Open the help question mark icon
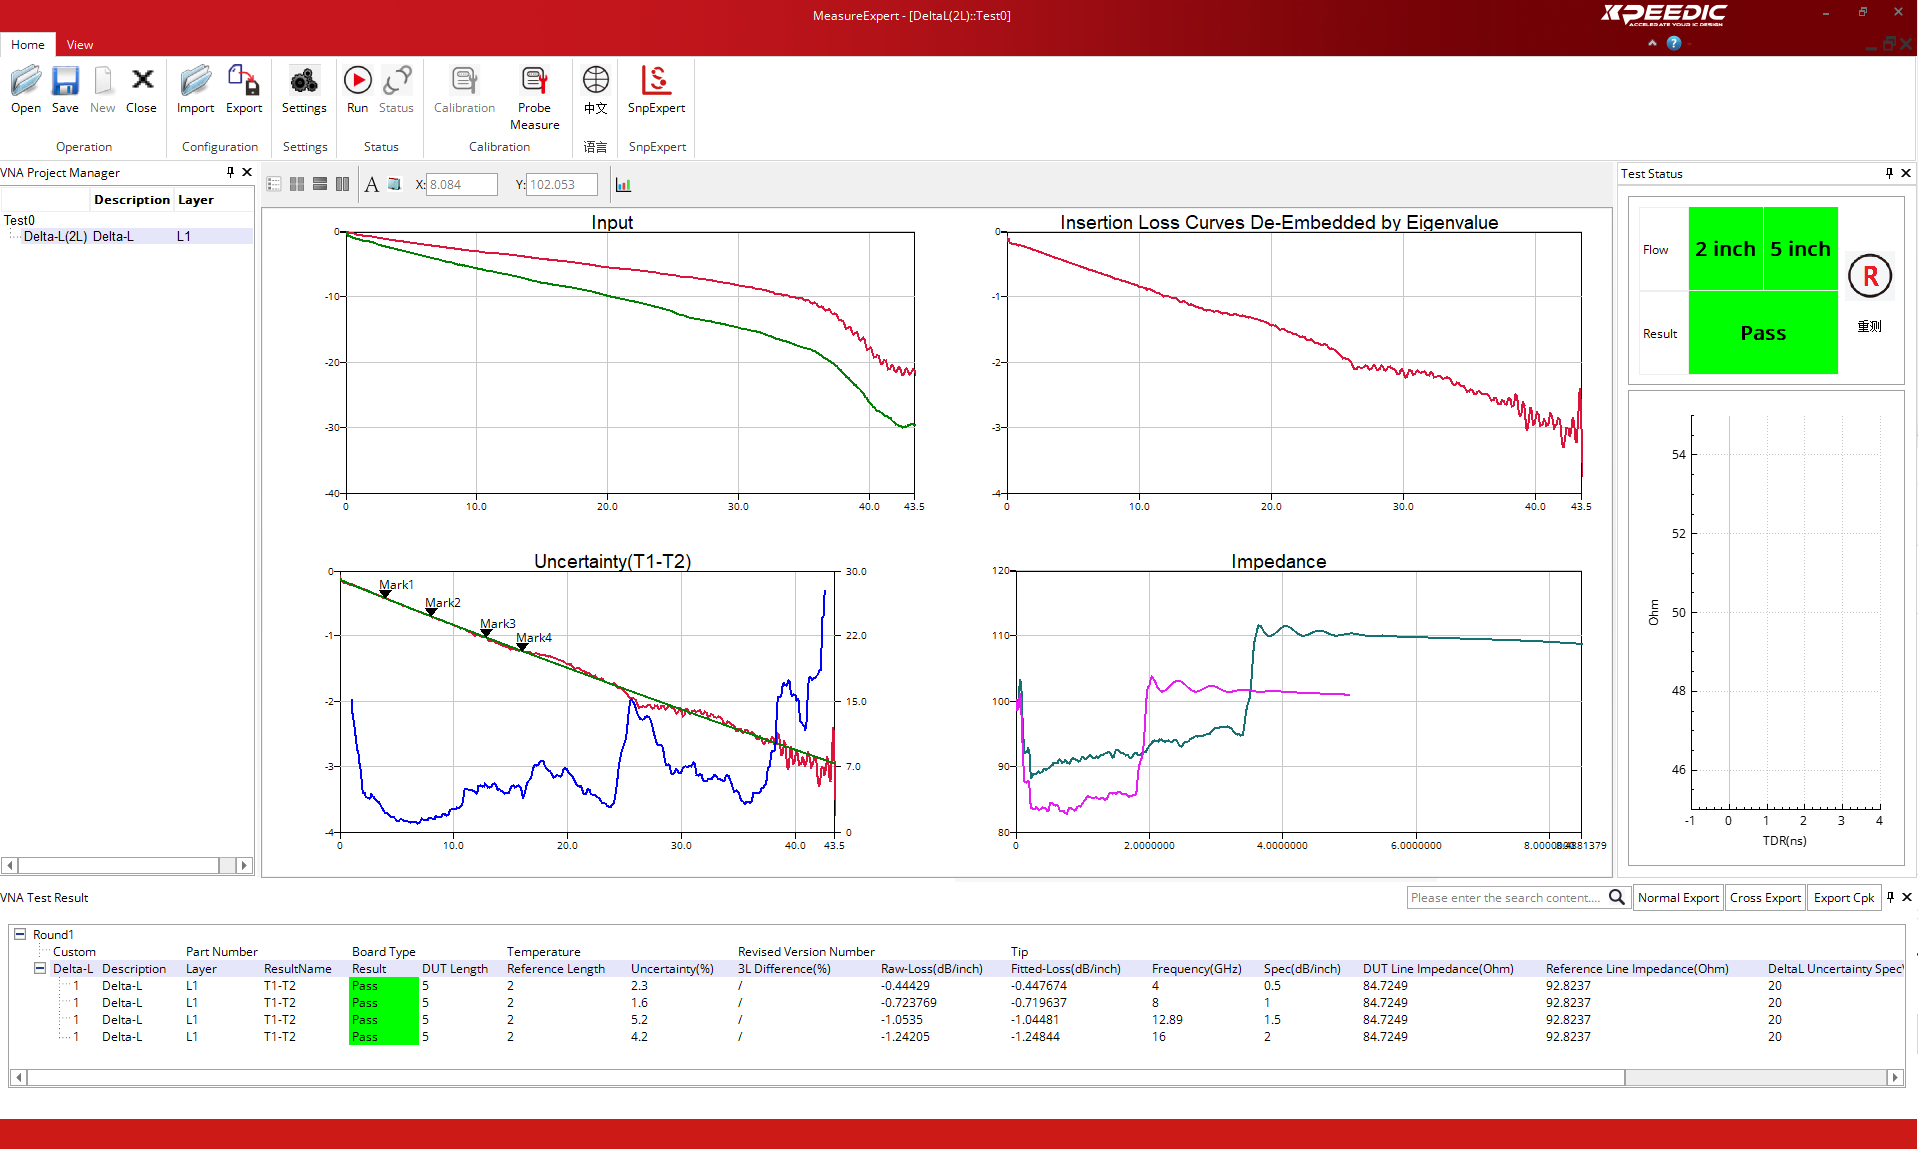 pyautogui.click(x=1674, y=43)
